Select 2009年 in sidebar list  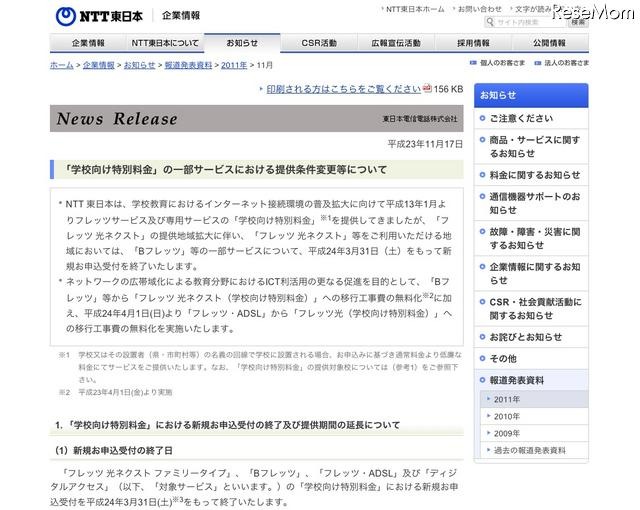(x=534, y=433)
